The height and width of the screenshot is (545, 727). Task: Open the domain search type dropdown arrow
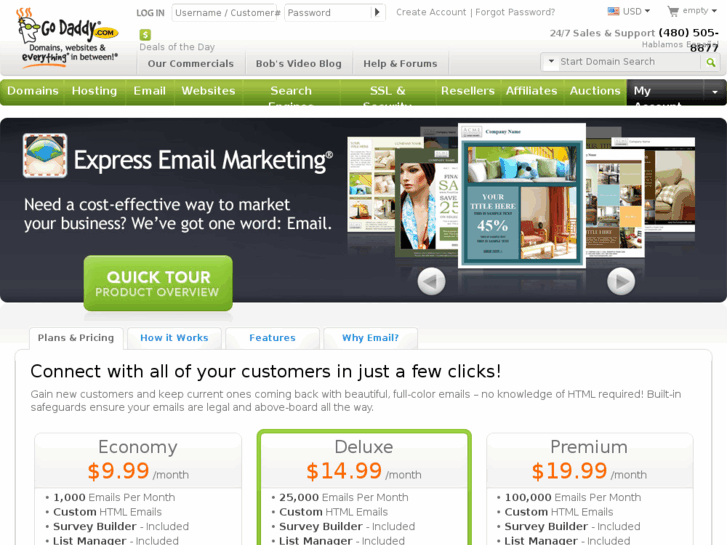click(x=551, y=61)
